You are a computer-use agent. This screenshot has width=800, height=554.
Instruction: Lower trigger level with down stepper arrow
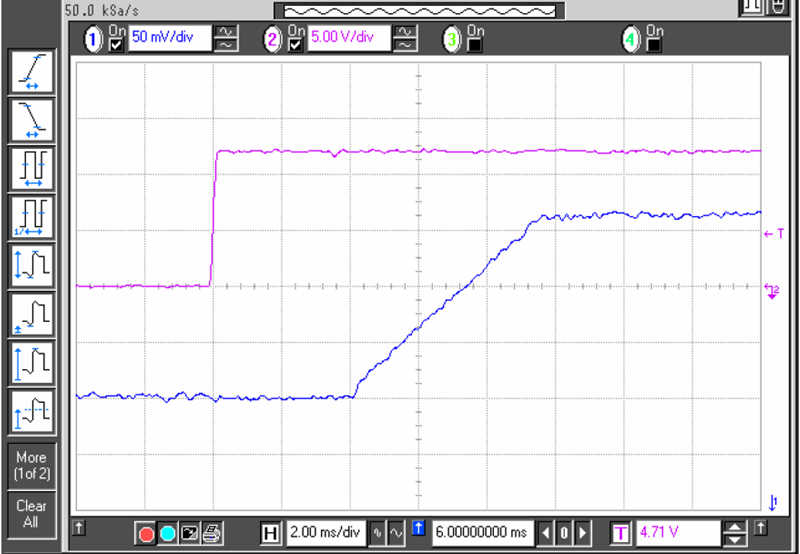coord(735,539)
